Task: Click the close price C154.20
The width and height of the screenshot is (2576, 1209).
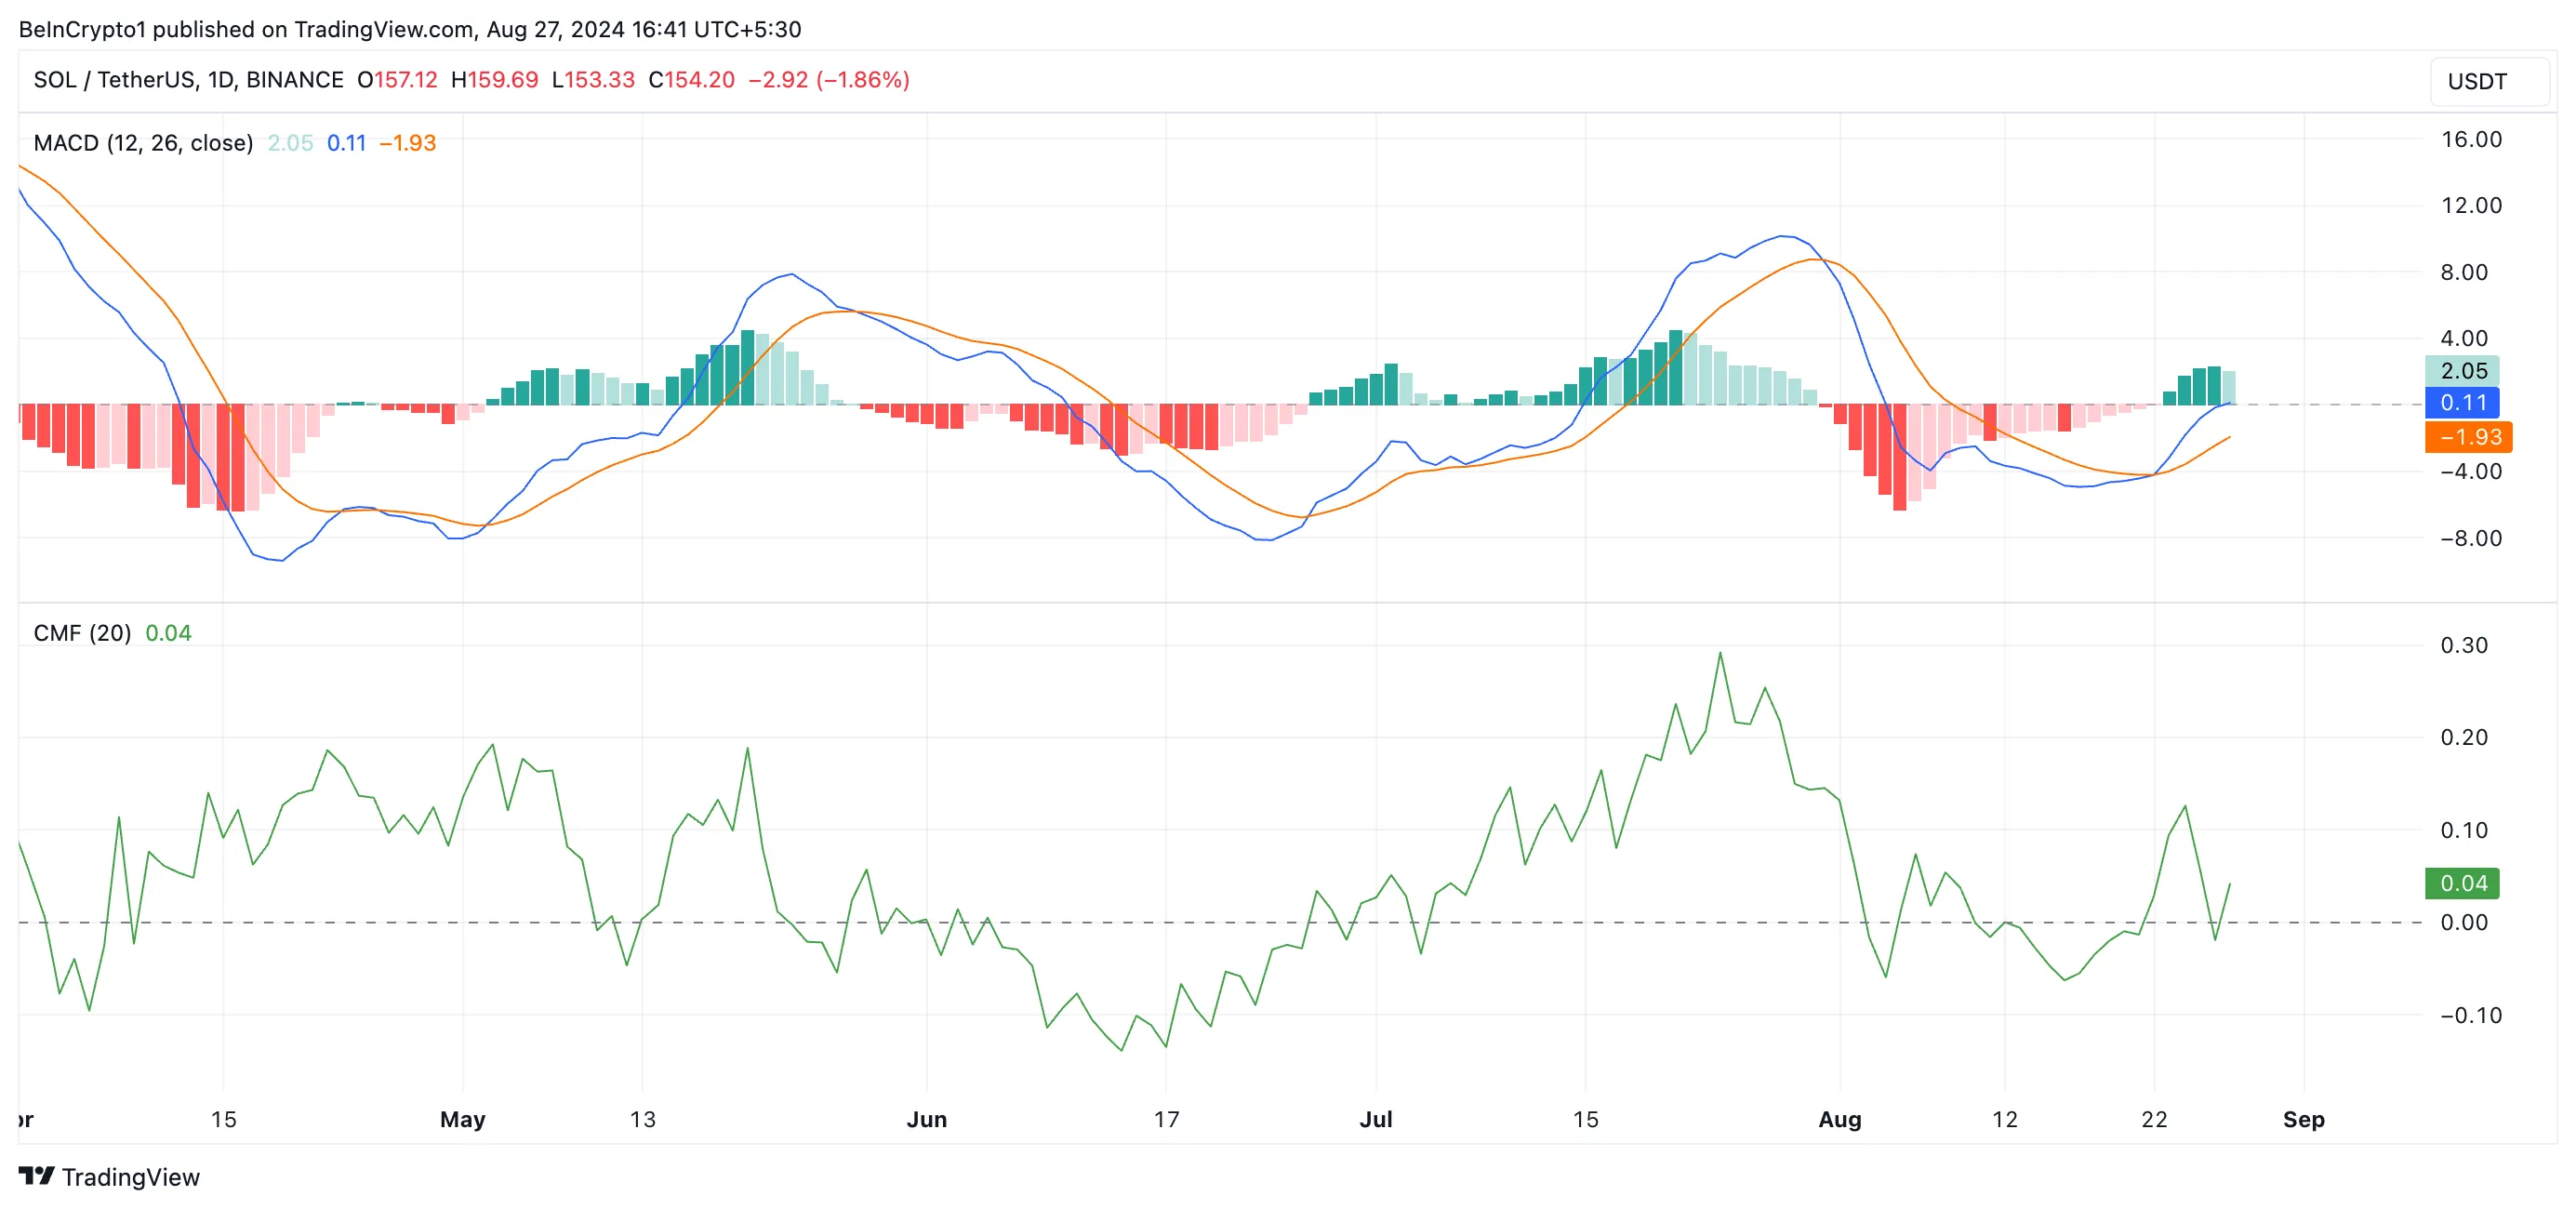Action: point(691,80)
